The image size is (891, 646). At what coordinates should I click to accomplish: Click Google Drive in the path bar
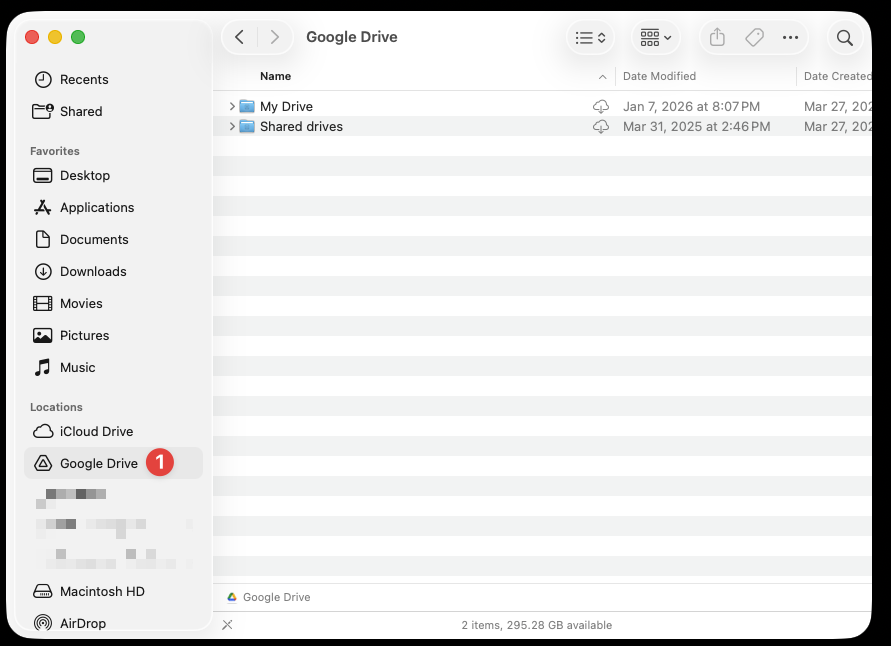point(276,597)
